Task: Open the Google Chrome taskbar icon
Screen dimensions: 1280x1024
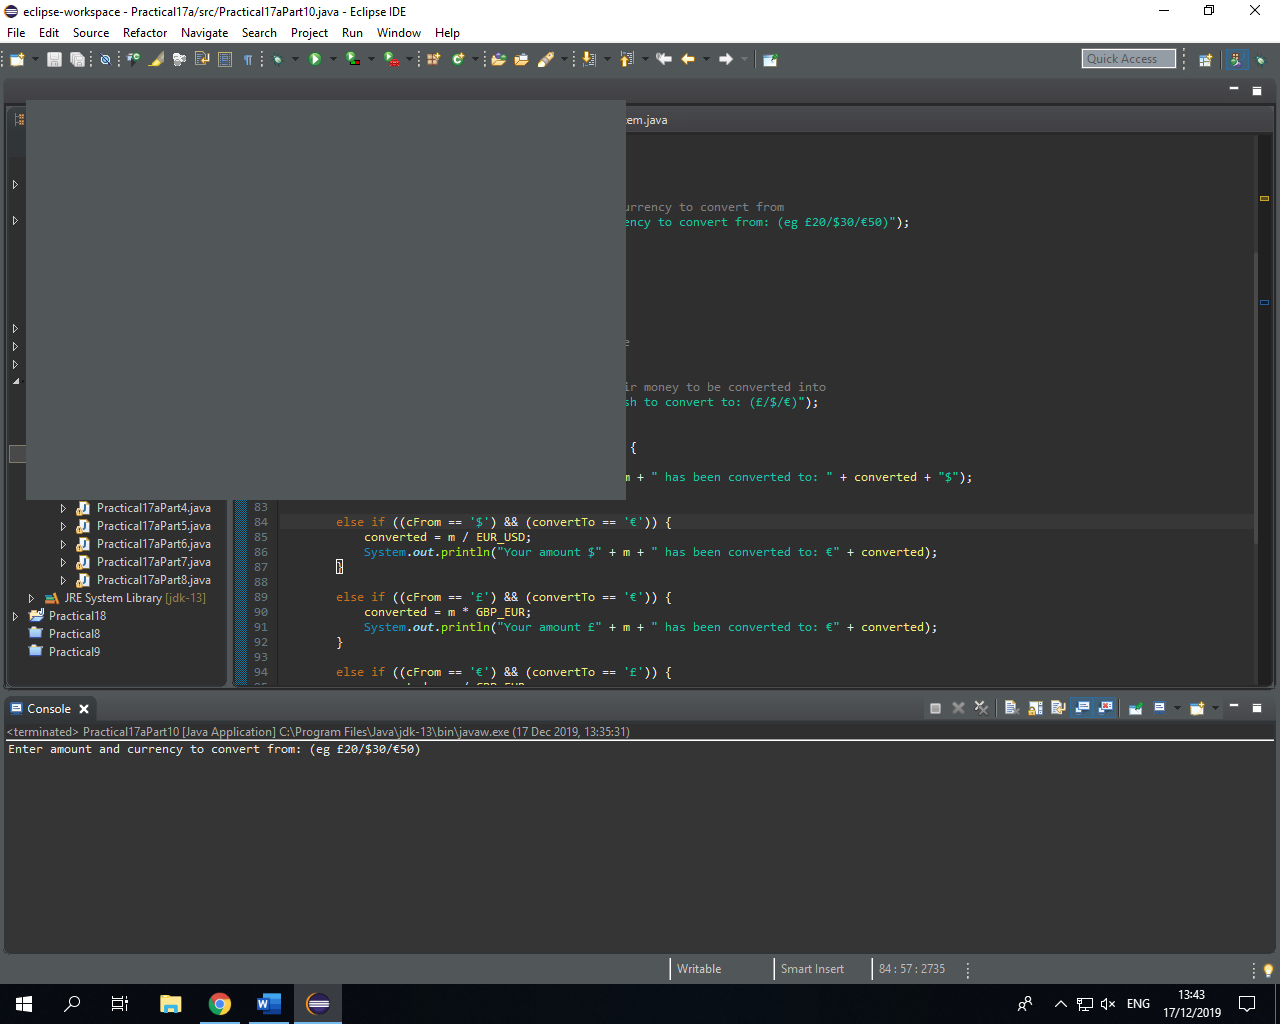Action: coord(220,1004)
